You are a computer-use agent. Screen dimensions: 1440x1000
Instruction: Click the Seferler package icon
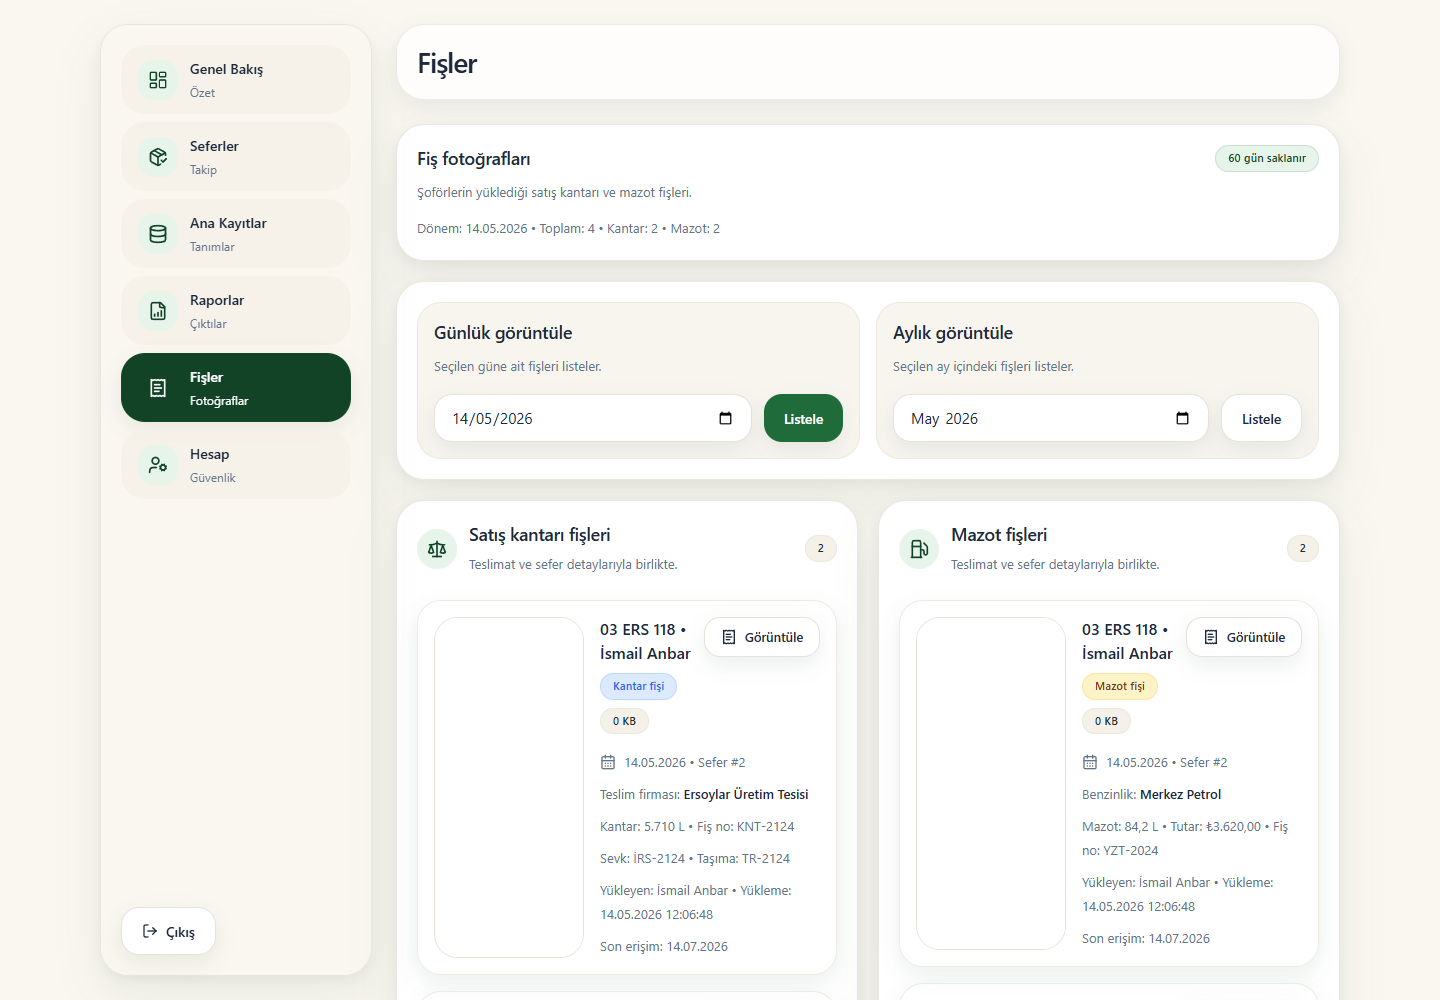pyautogui.click(x=158, y=157)
